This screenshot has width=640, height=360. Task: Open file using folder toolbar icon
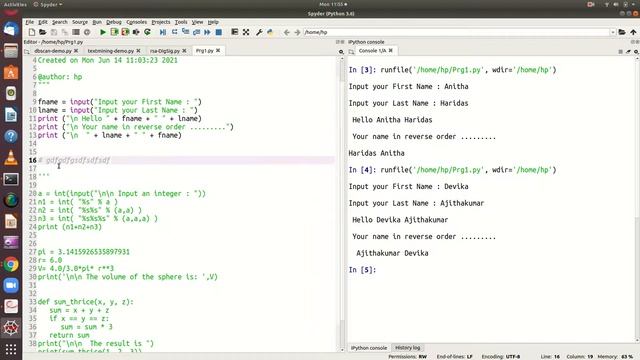tap(42, 32)
